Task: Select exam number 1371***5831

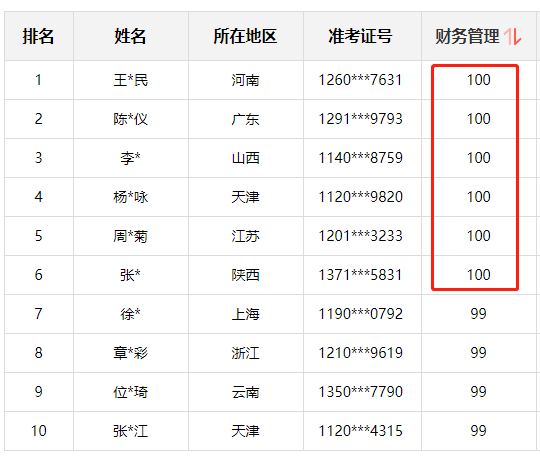Action: click(x=361, y=274)
